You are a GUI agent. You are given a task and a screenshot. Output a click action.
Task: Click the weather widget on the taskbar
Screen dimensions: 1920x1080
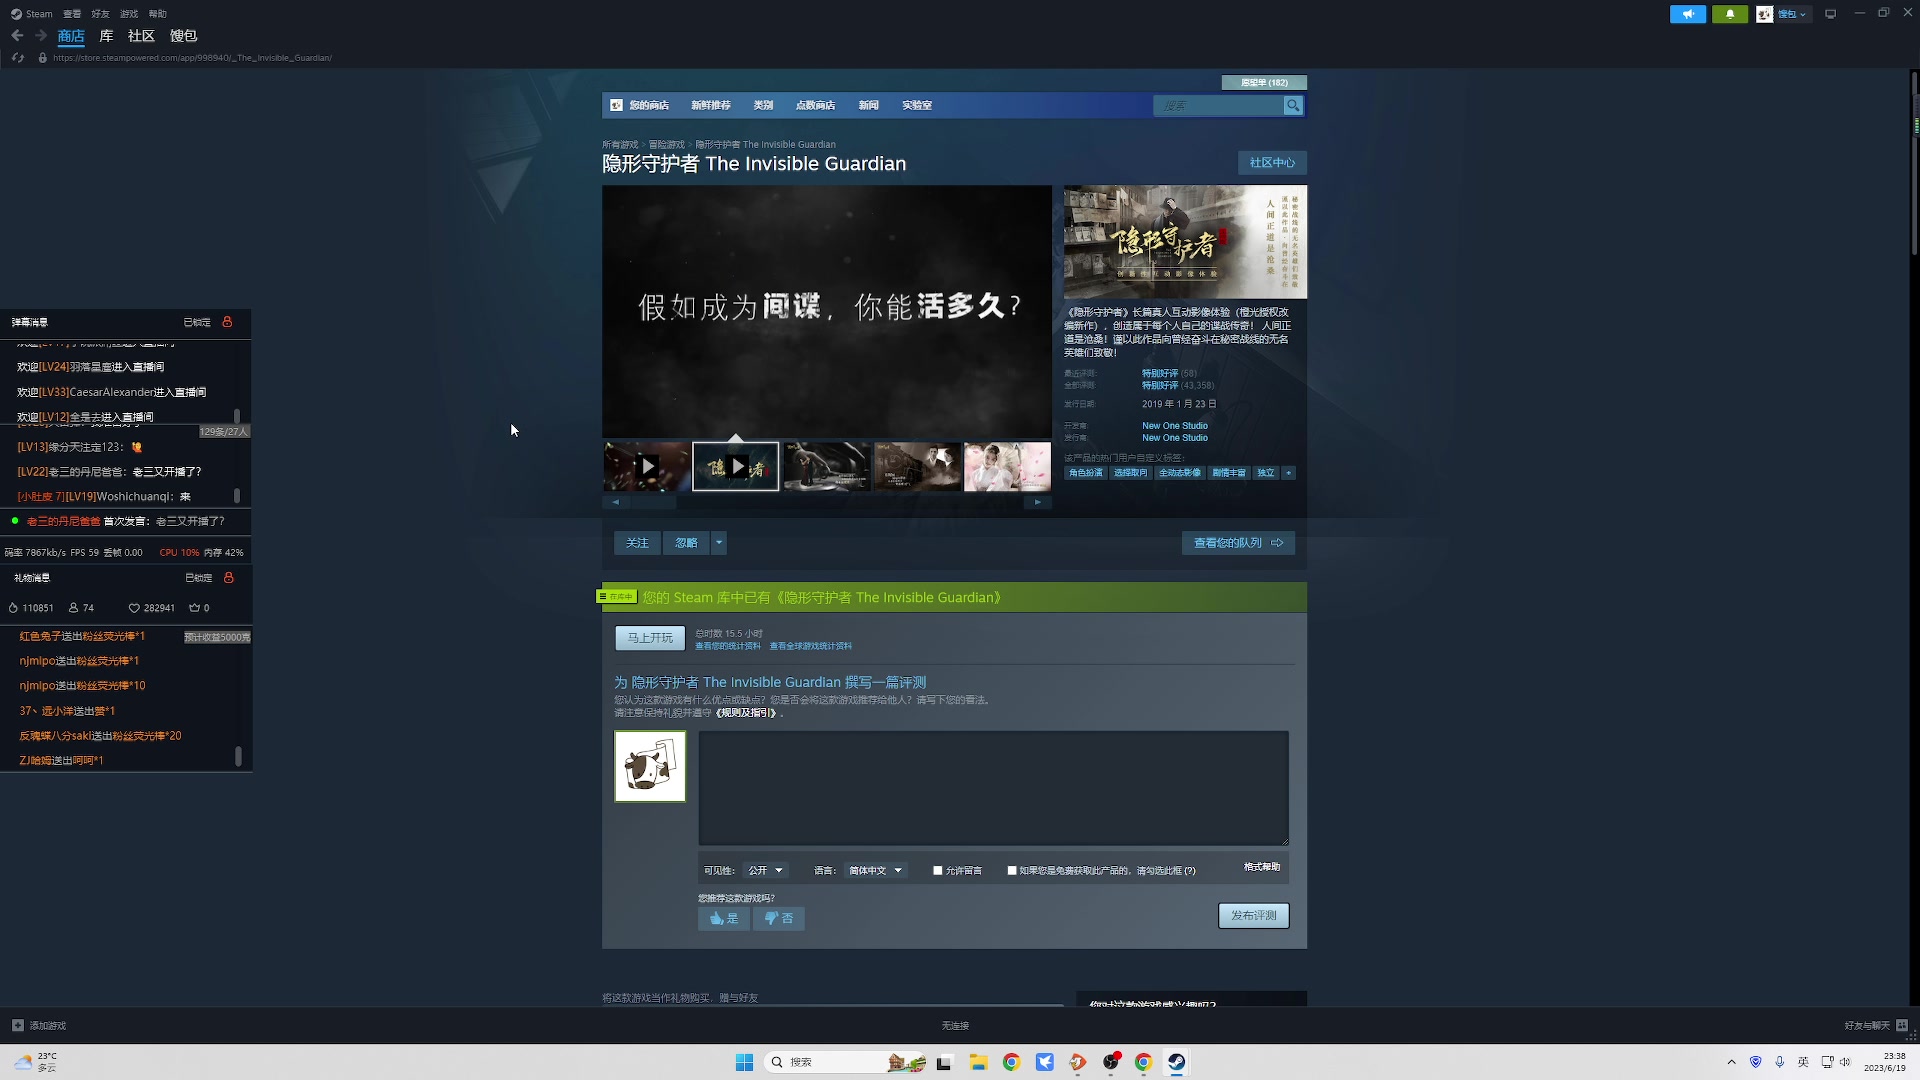coord(36,1062)
